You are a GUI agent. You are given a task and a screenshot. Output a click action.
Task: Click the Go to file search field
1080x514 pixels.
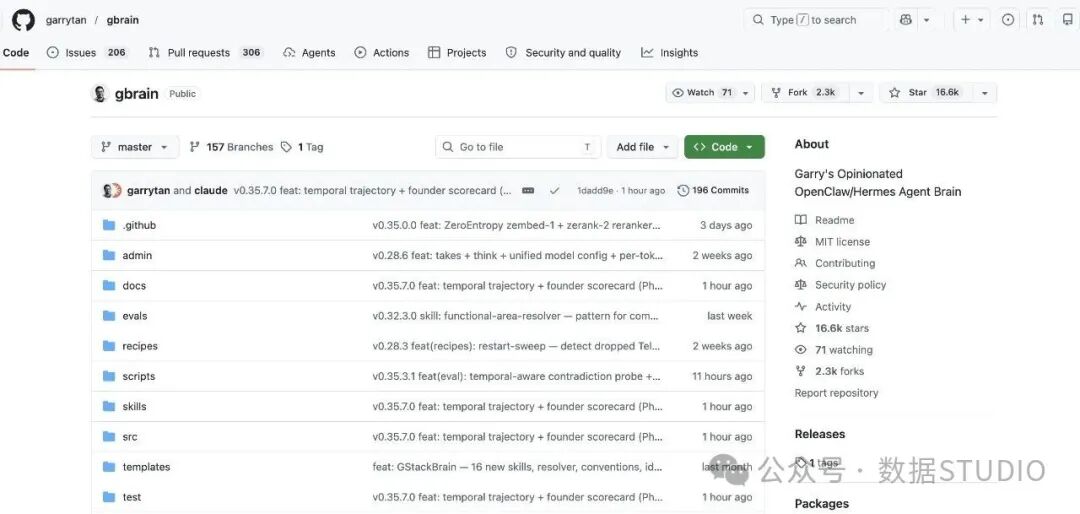(518, 147)
